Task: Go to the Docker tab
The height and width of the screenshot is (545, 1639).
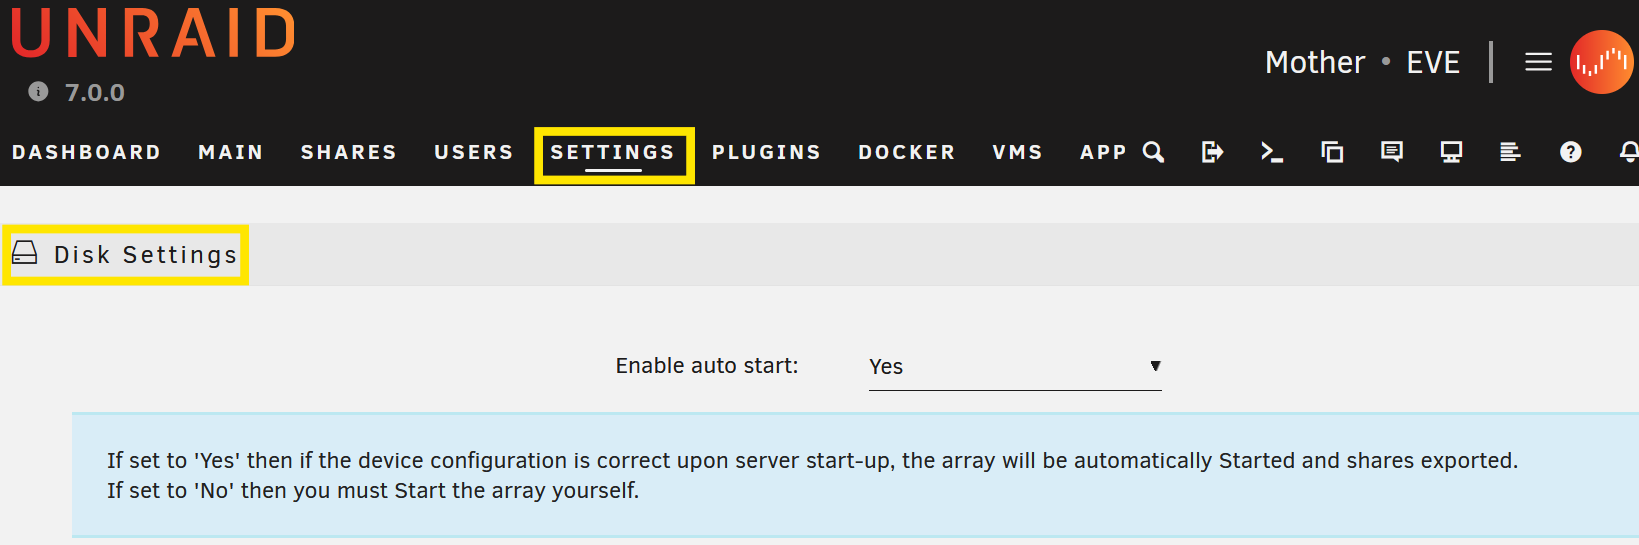Action: click(907, 152)
